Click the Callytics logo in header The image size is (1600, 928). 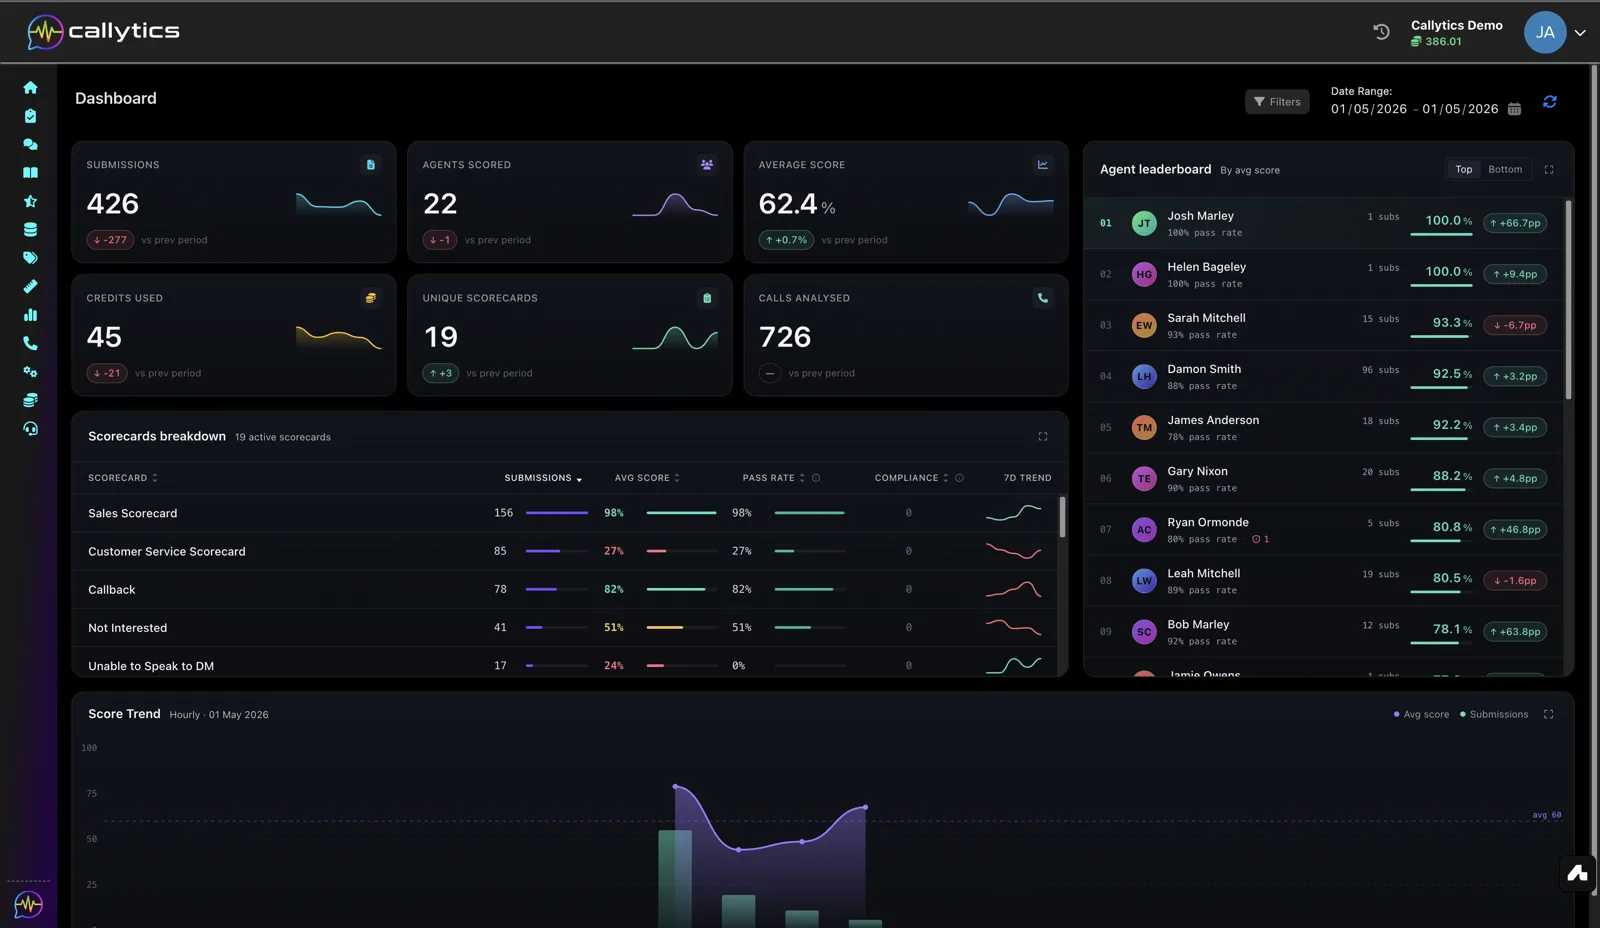click(x=103, y=32)
